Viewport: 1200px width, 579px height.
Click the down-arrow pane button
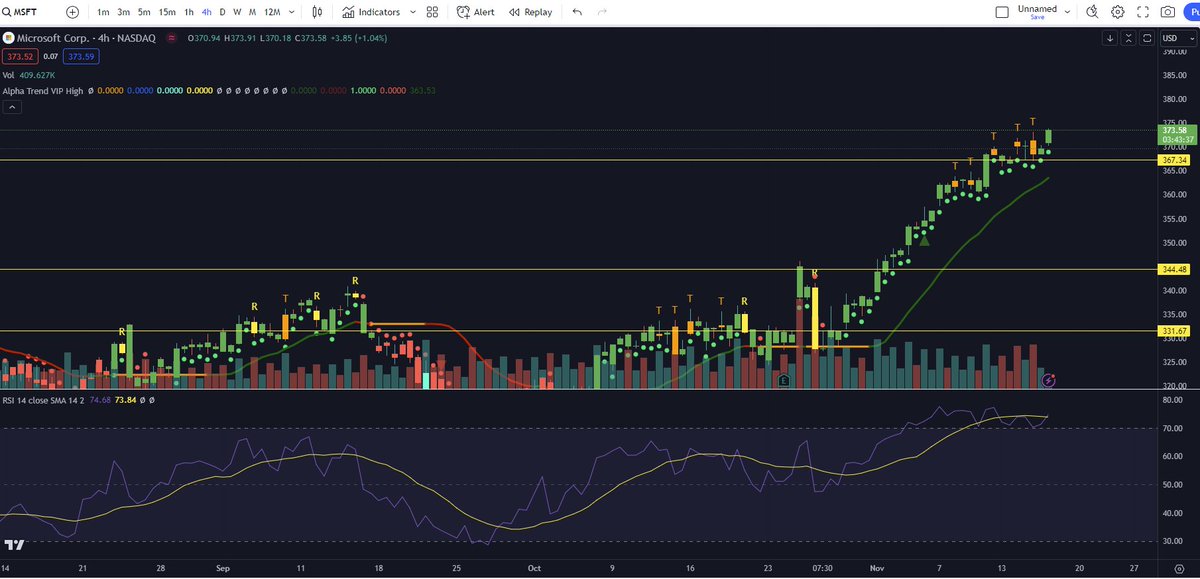(x=1111, y=38)
